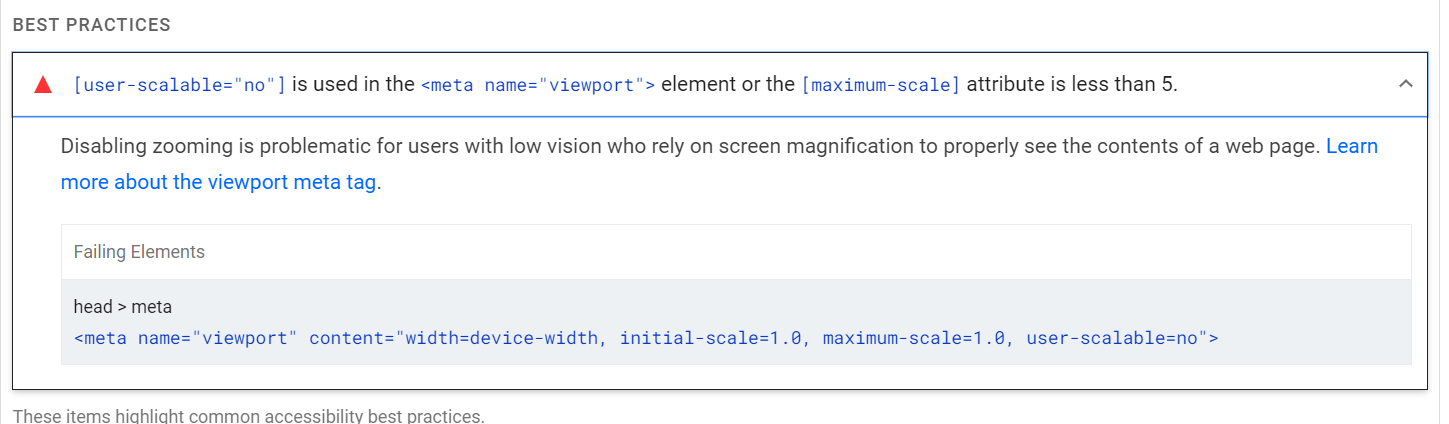Click the [user-scalable="no"] code in audit title
This screenshot has width=1449, height=424.
tap(180, 85)
